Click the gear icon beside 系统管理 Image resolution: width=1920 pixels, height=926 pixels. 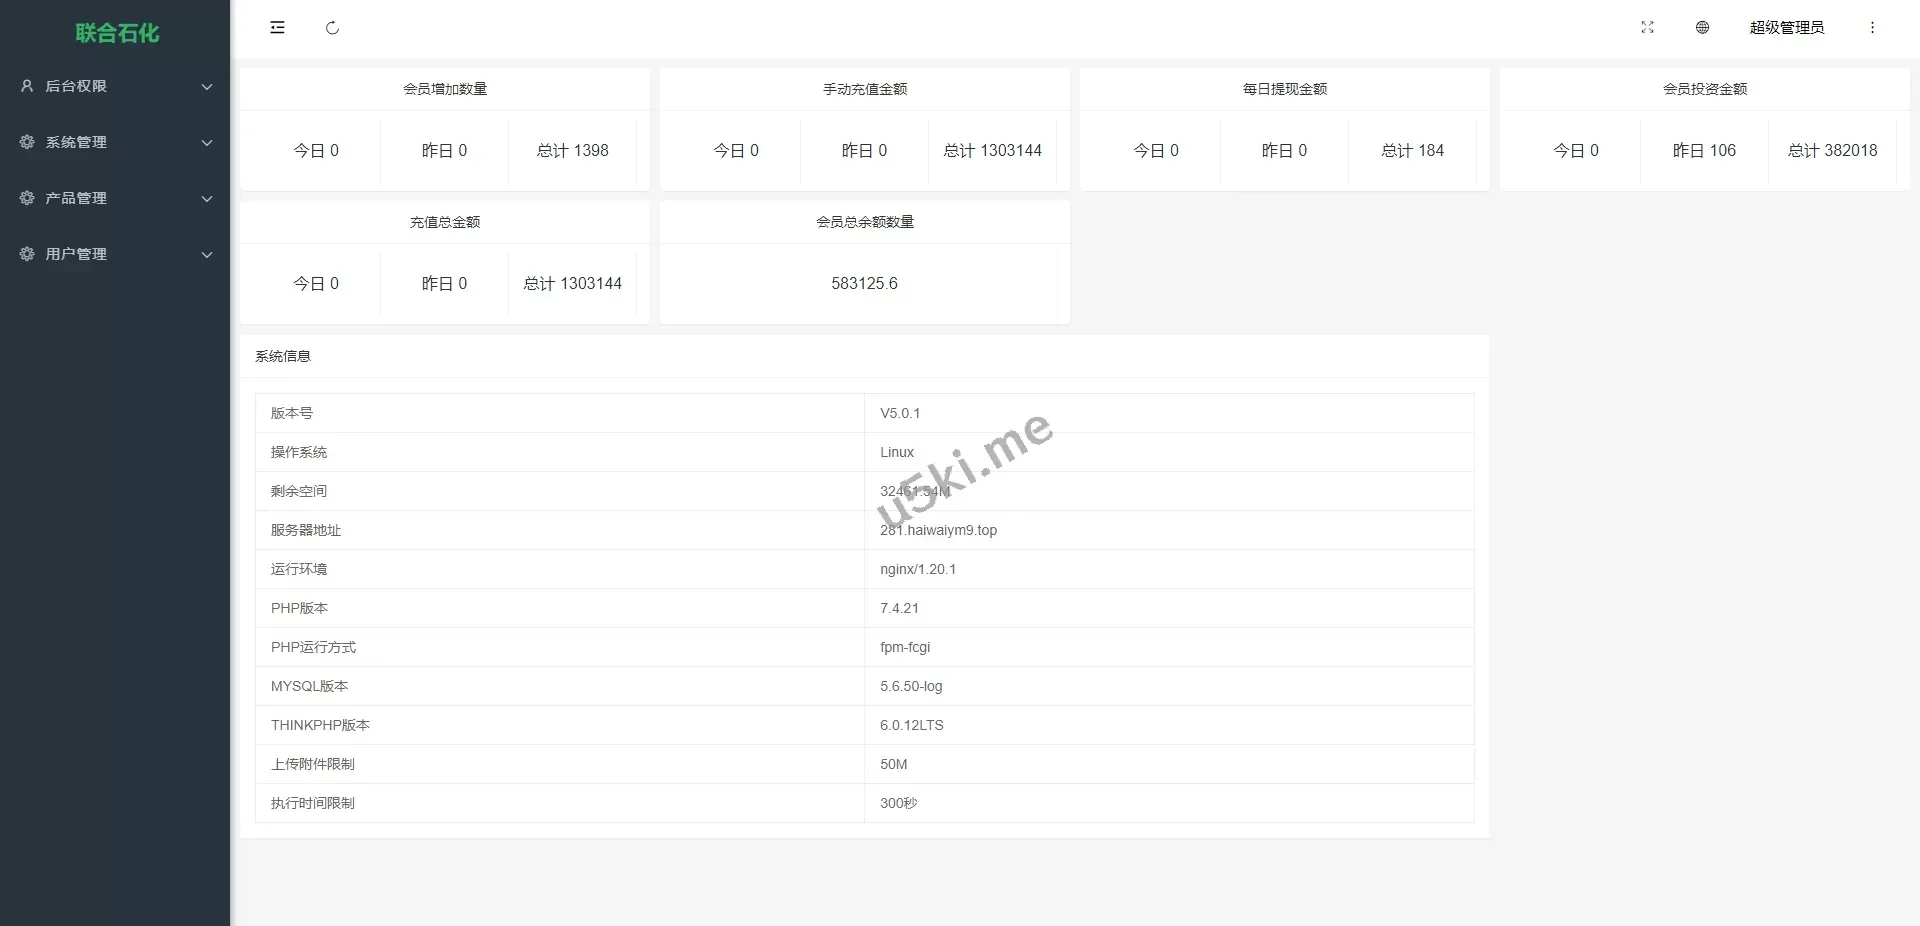pyautogui.click(x=27, y=142)
